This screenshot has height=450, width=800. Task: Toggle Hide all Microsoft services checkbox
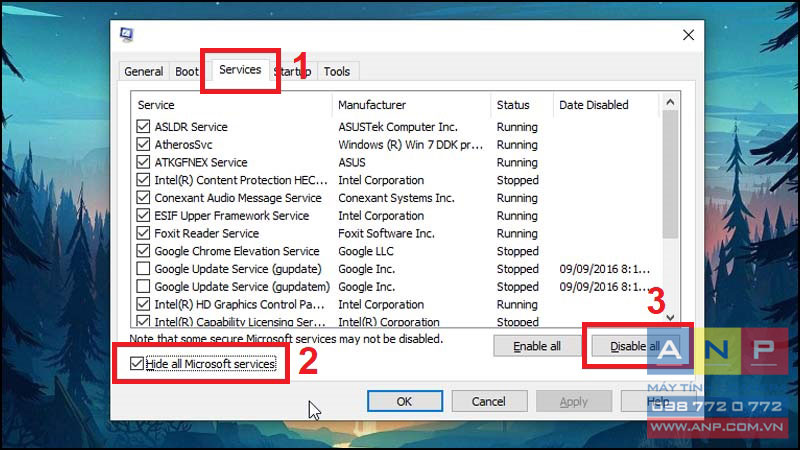coord(136,363)
